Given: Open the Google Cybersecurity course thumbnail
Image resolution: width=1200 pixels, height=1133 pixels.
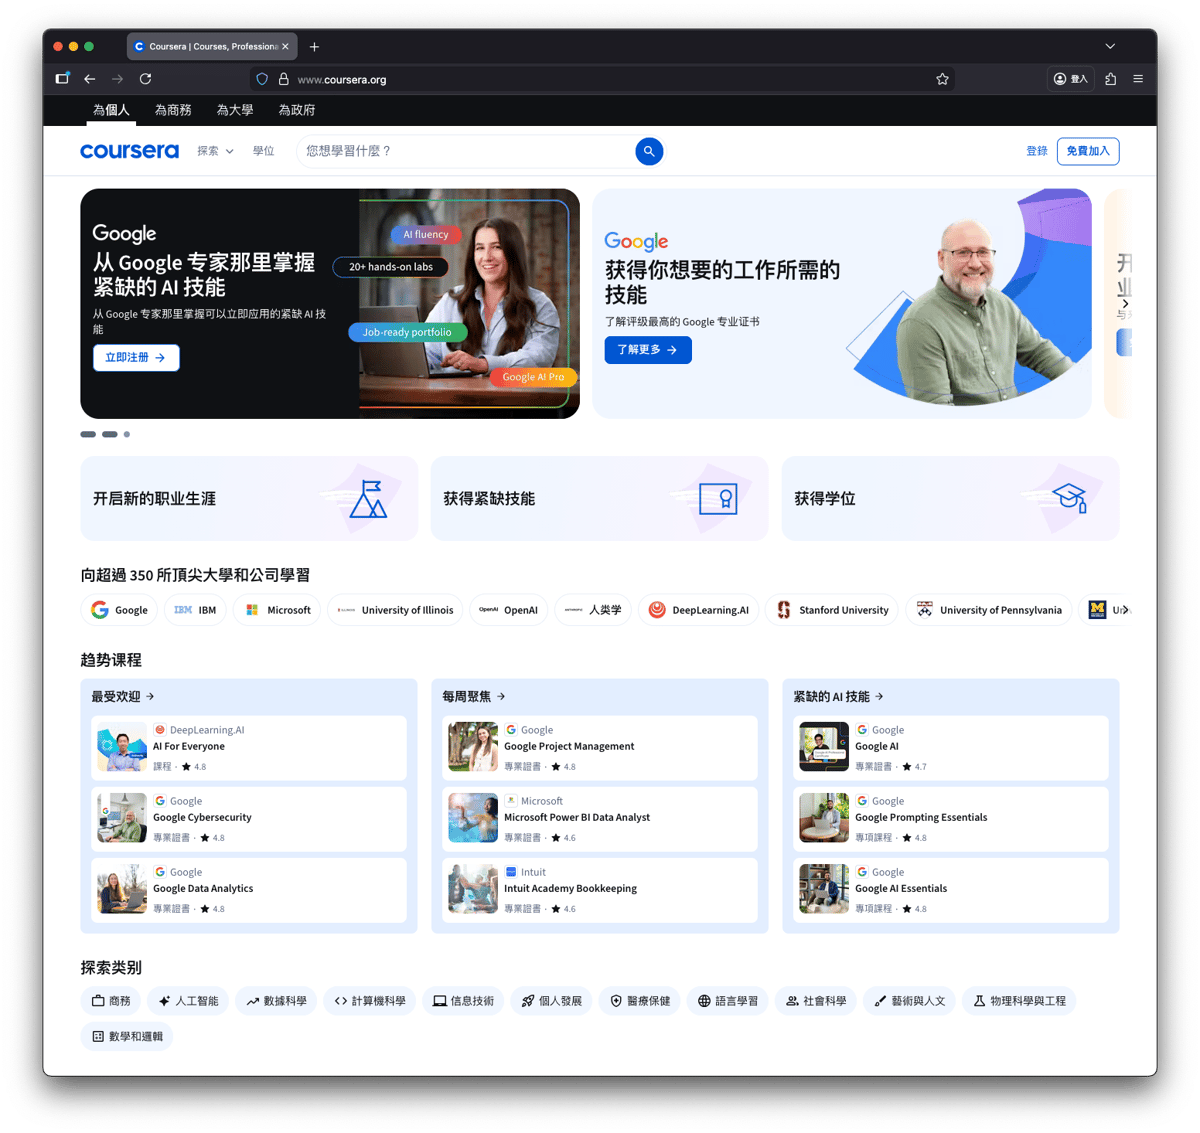Looking at the screenshot, I should click(122, 818).
